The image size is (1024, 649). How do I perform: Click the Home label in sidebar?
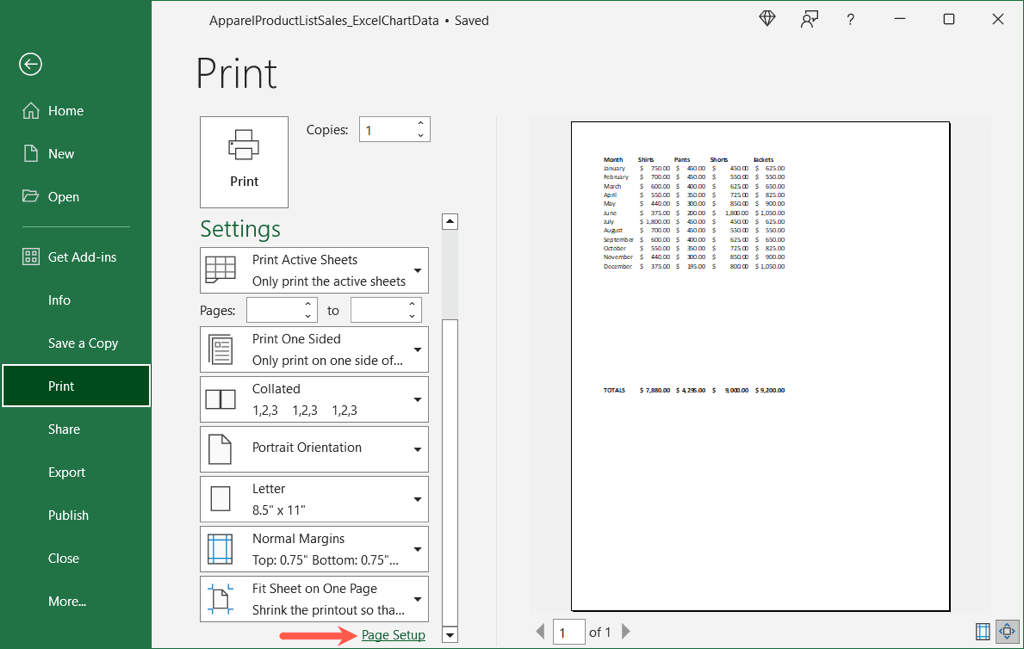click(x=66, y=111)
